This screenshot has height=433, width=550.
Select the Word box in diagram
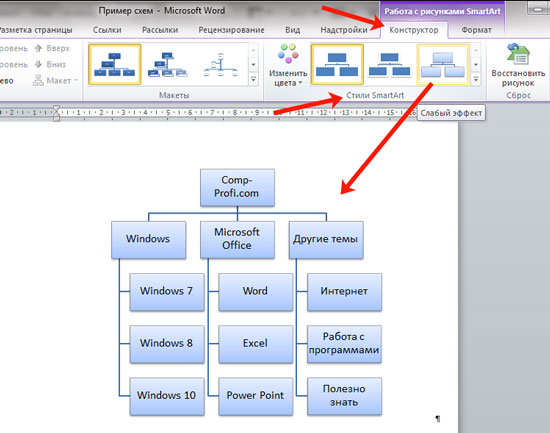[255, 292]
